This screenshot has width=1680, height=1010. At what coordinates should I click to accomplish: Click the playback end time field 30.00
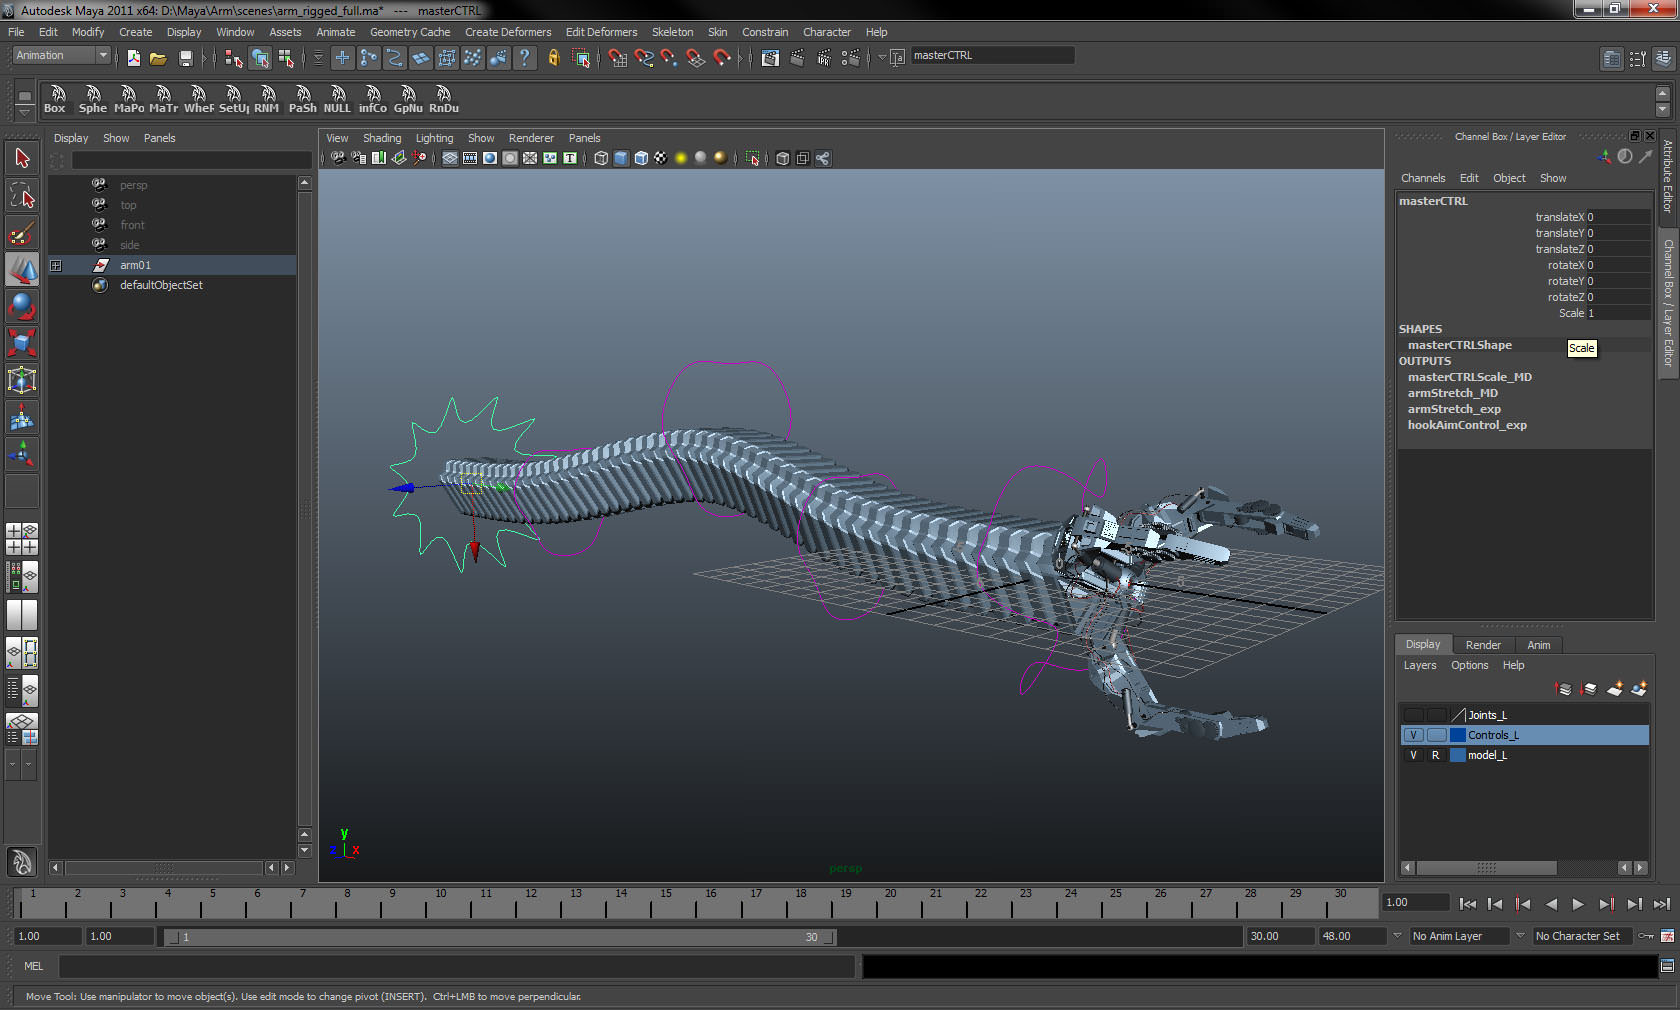pos(1279,936)
